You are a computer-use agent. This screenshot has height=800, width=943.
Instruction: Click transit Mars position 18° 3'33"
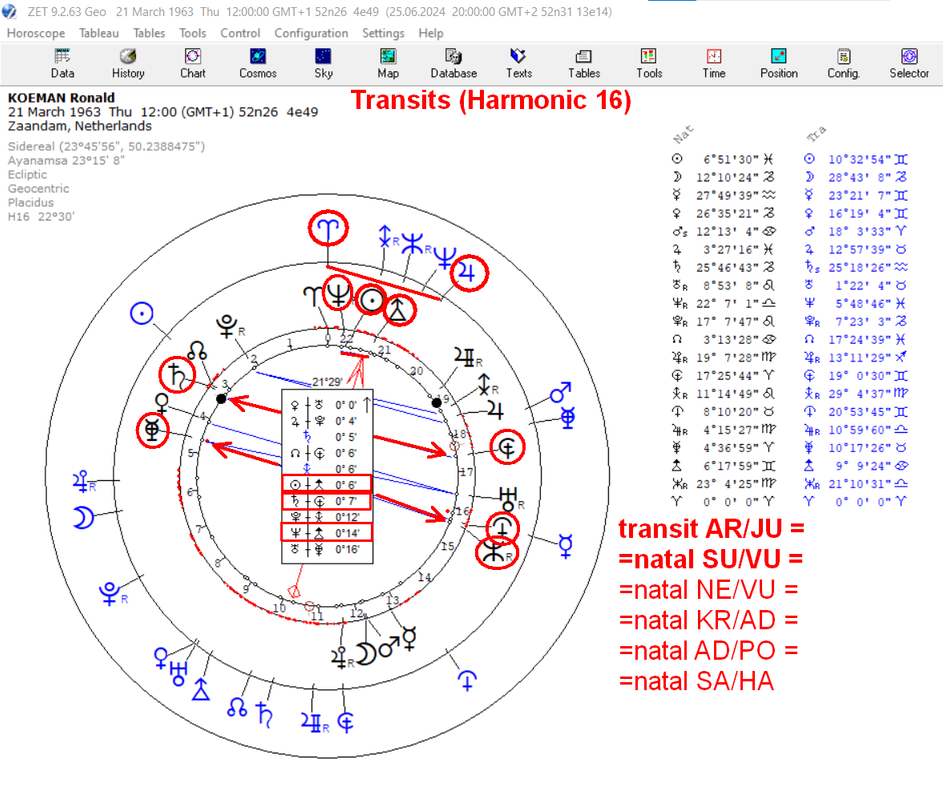(x=859, y=232)
